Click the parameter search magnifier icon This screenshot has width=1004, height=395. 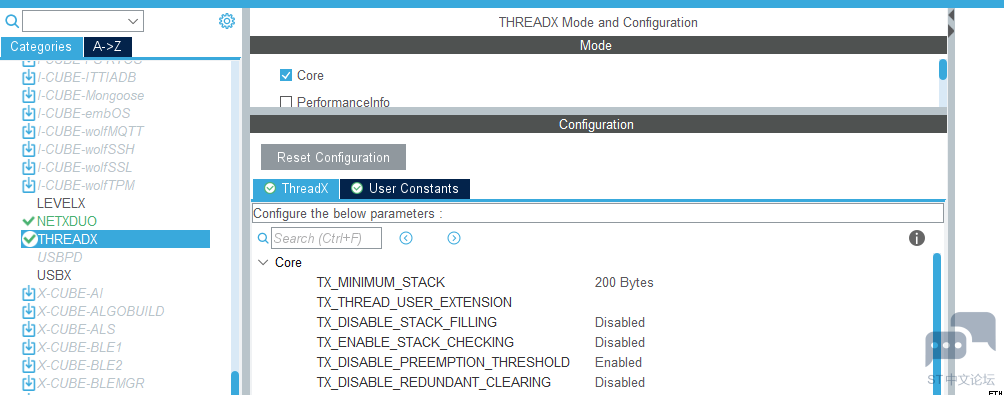pos(263,238)
